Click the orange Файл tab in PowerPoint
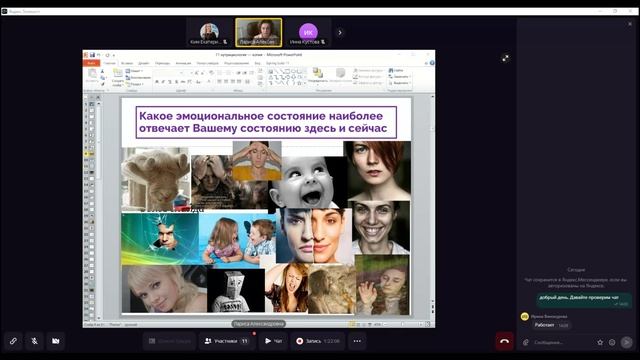 pos(91,63)
